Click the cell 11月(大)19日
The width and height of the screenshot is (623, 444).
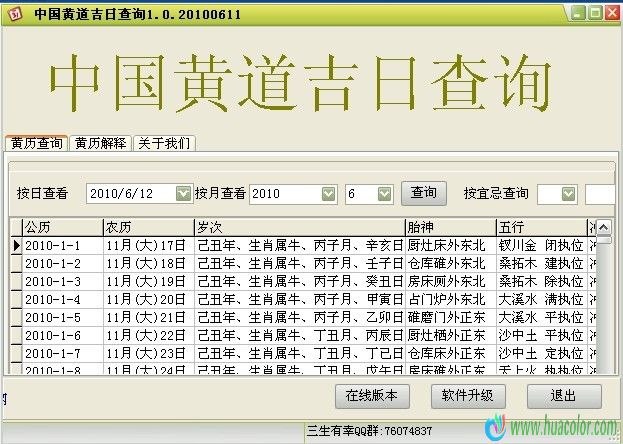coord(149,281)
